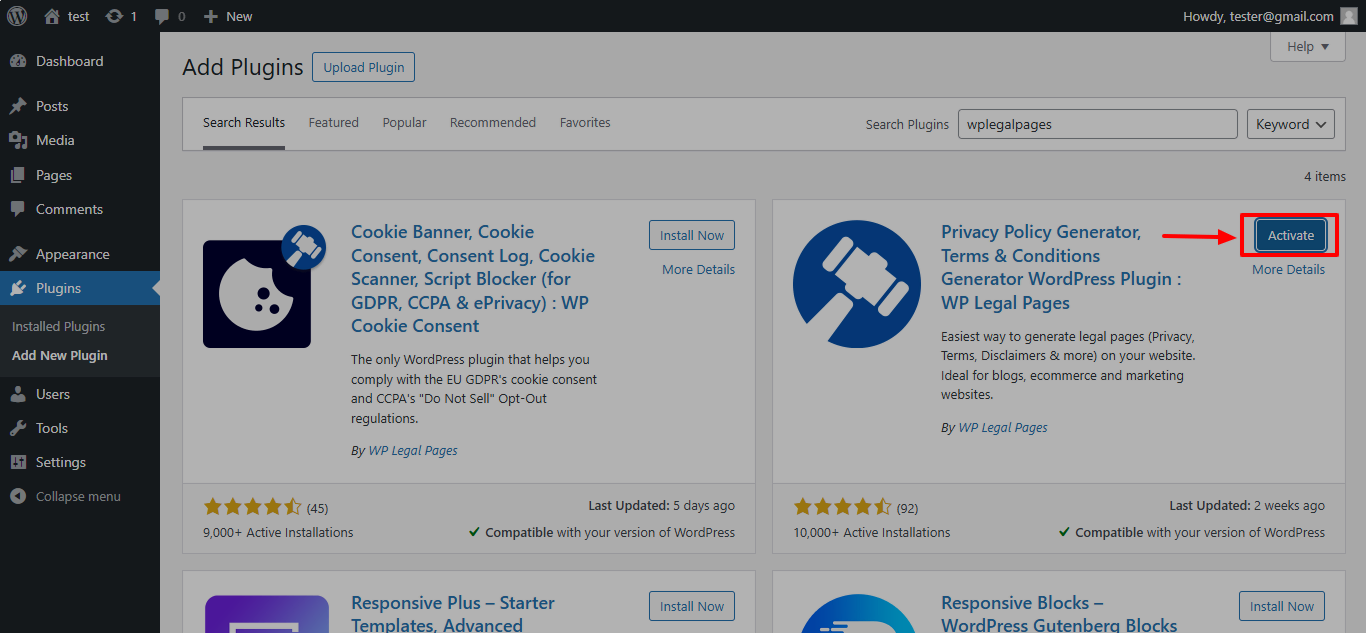This screenshot has width=1366, height=633.
Task: Click the 92-rating stars of WP Legal Pages
Action: pyautogui.click(x=842, y=507)
